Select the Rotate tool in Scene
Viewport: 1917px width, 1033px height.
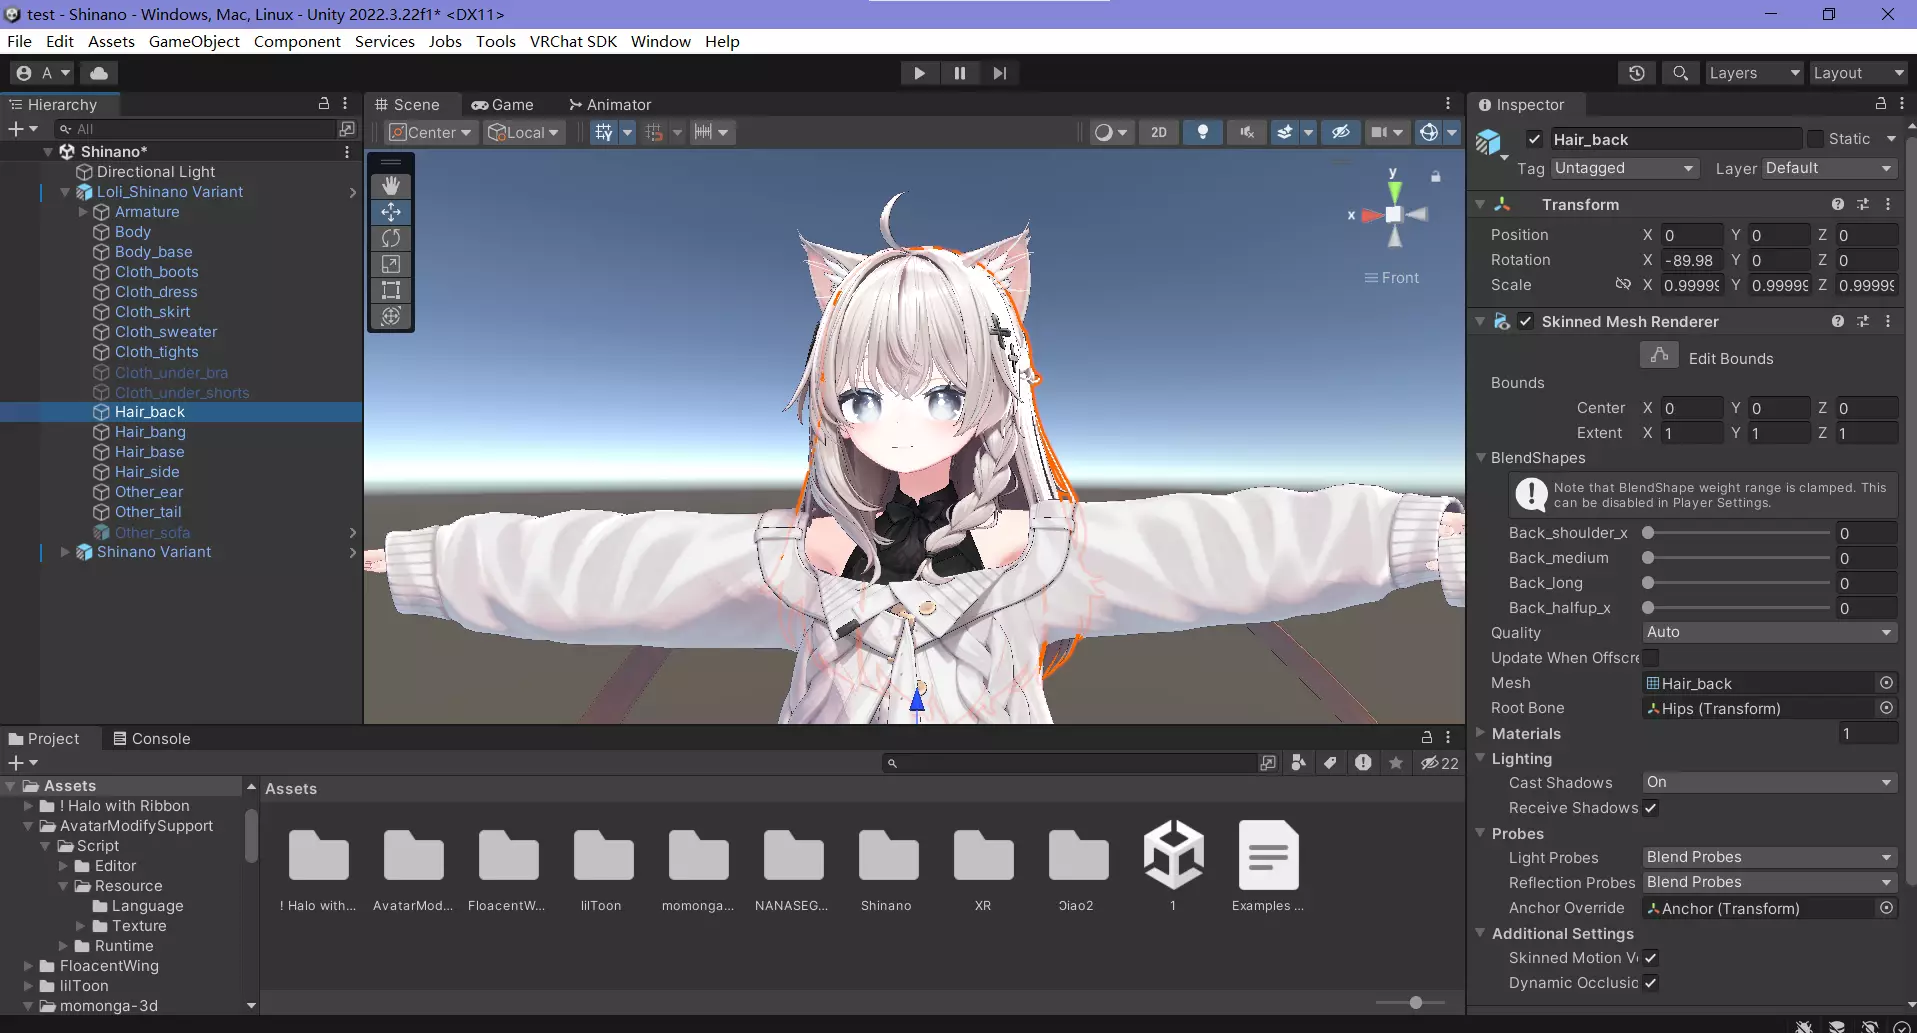coord(391,238)
